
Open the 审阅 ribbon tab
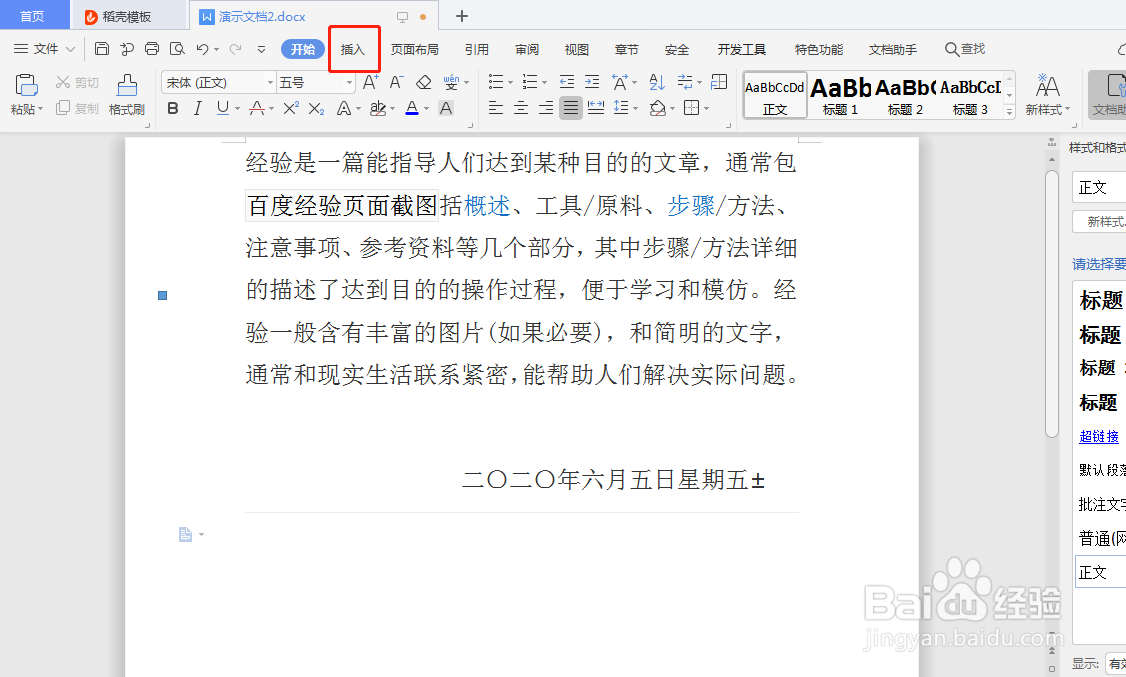pyautogui.click(x=525, y=48)
